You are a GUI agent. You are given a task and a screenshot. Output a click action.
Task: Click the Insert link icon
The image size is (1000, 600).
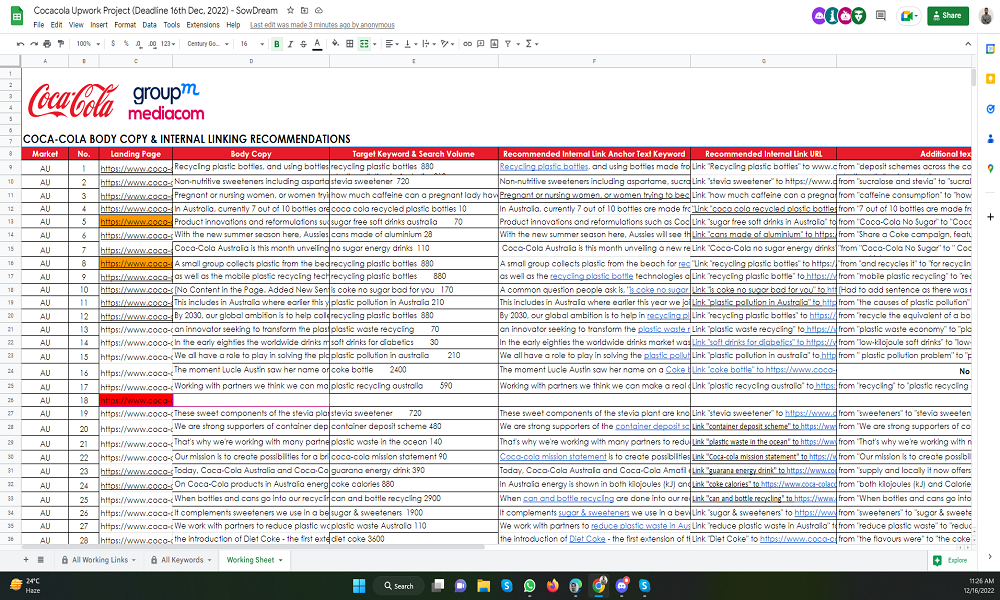(x=467, y=44)
